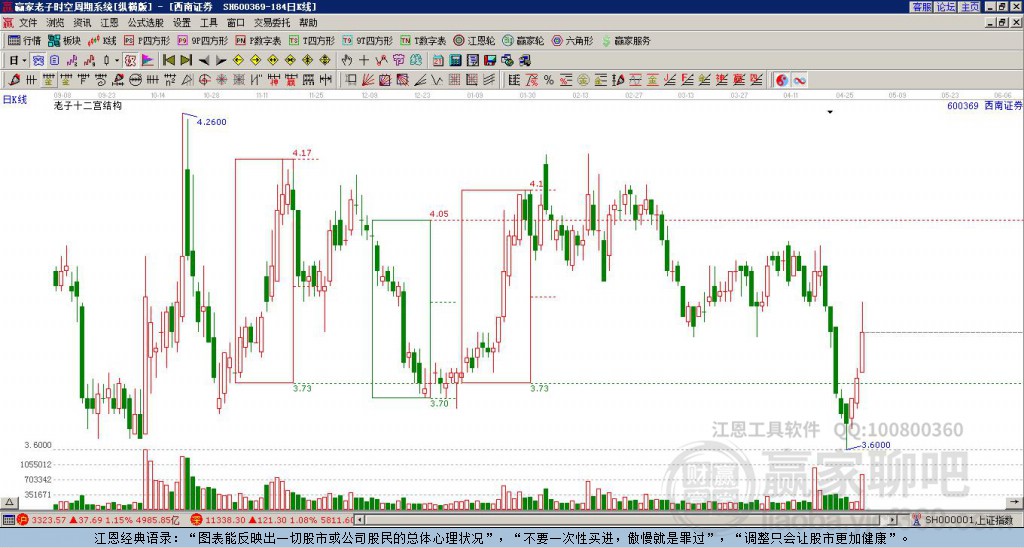Expand the candlestick style dropdown arrow
Screen dimensions: 1024x548
pos(117,60)
